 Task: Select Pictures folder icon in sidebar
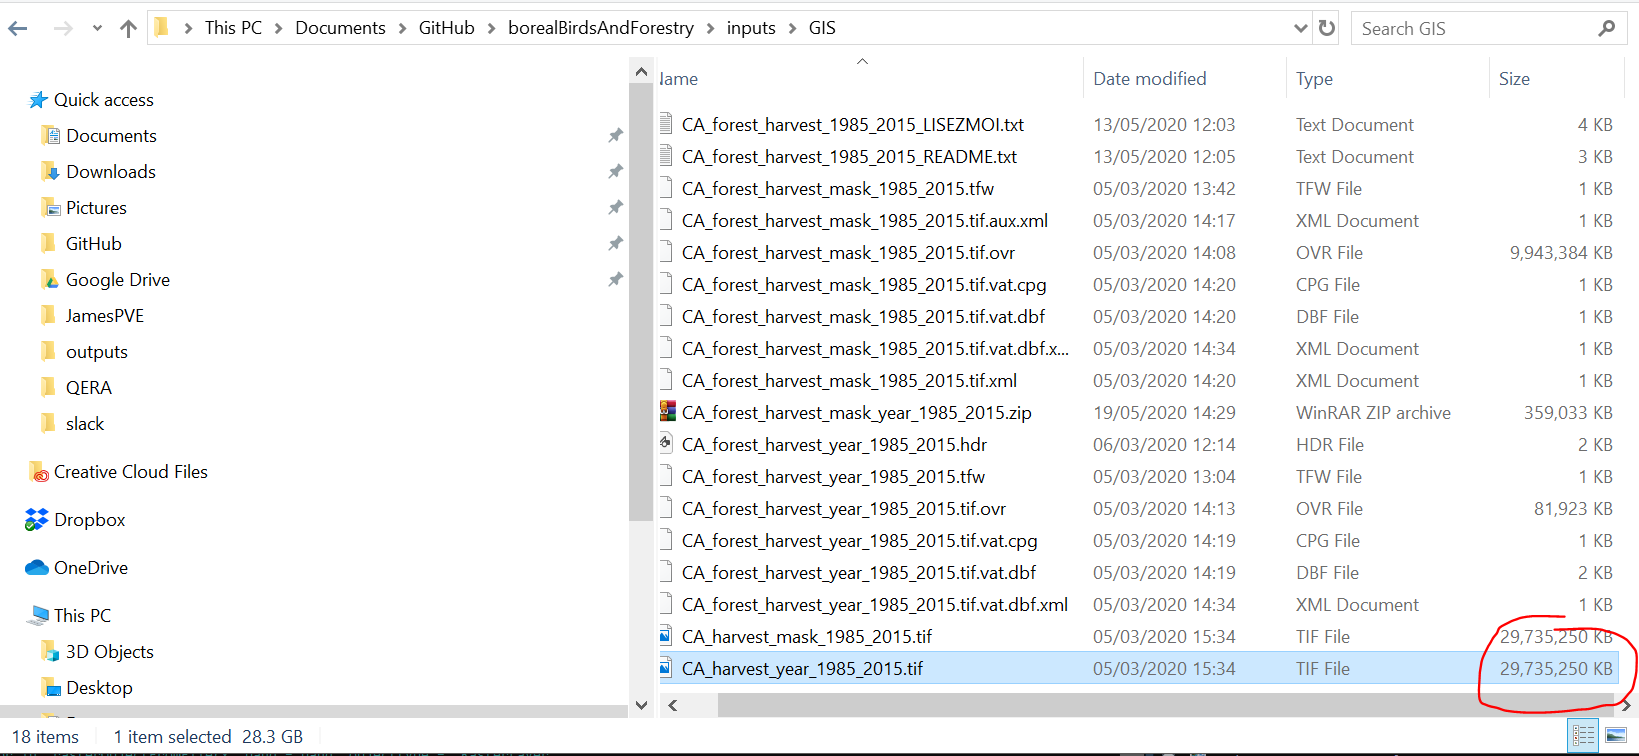[50, 208]
